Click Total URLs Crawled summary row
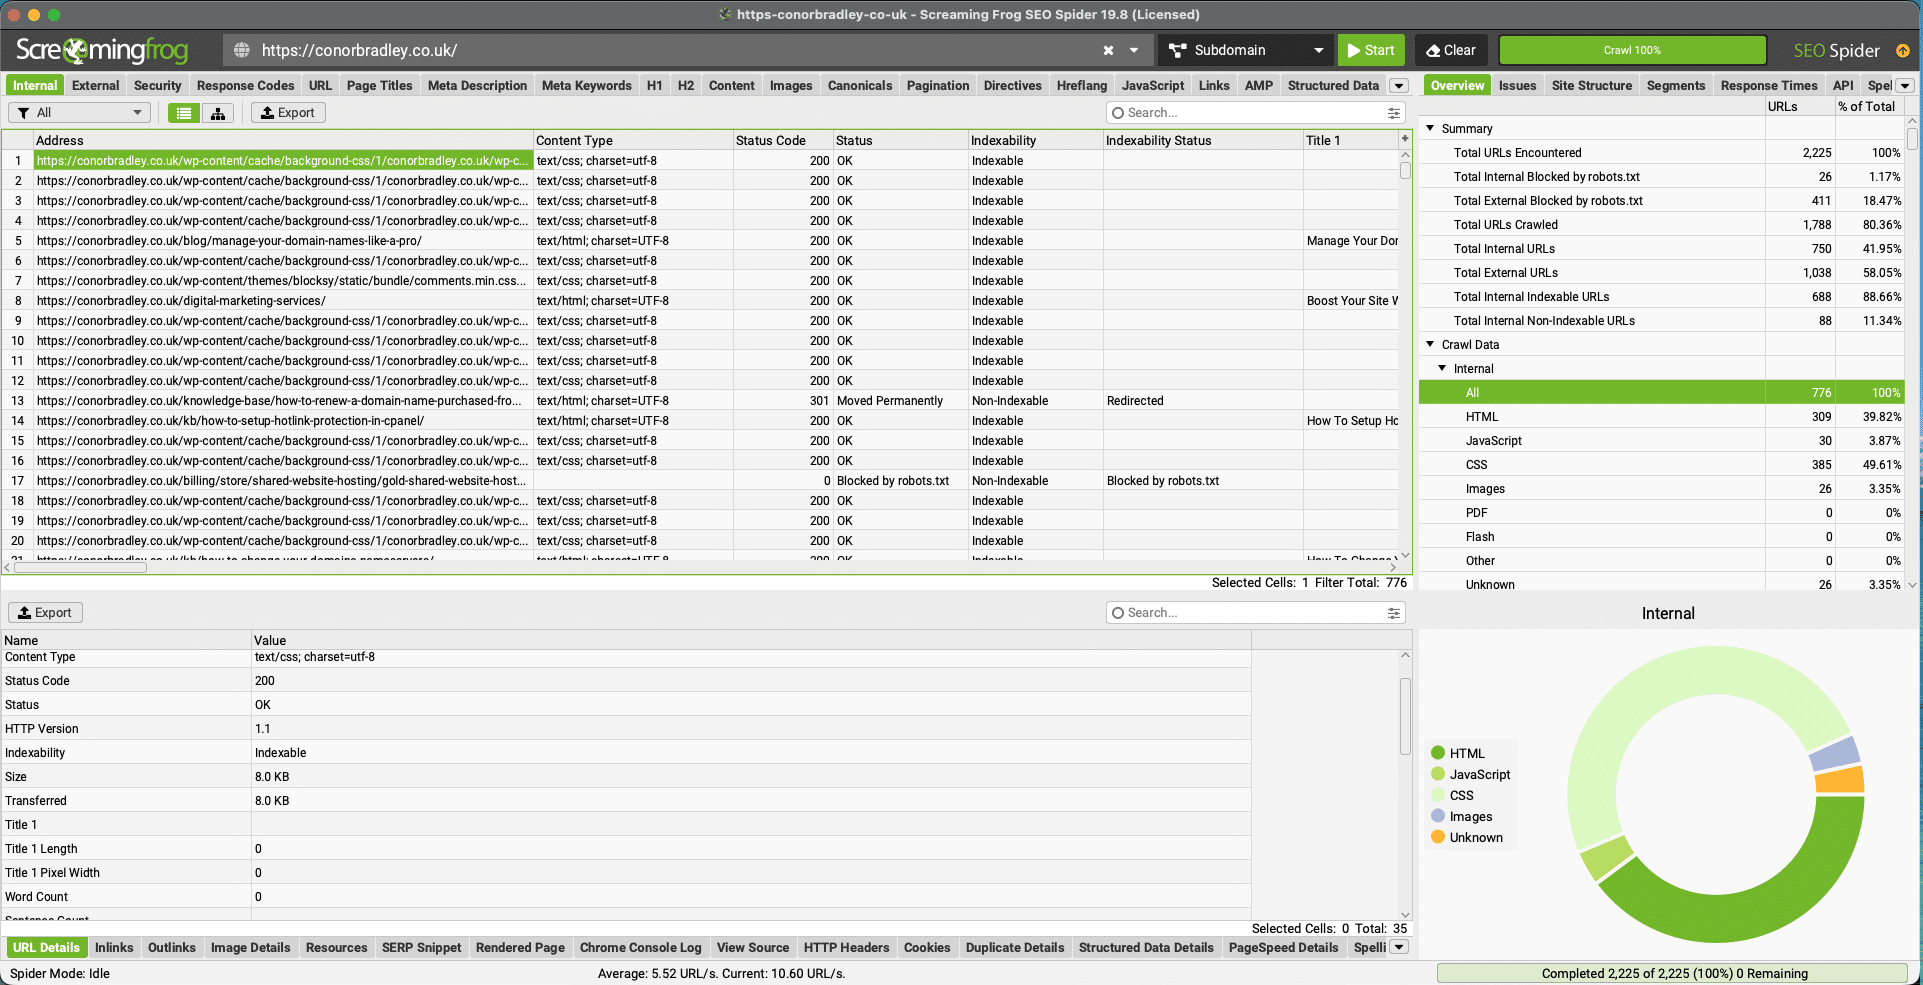Viewport: 1923px width, 985px height. 1660,225
